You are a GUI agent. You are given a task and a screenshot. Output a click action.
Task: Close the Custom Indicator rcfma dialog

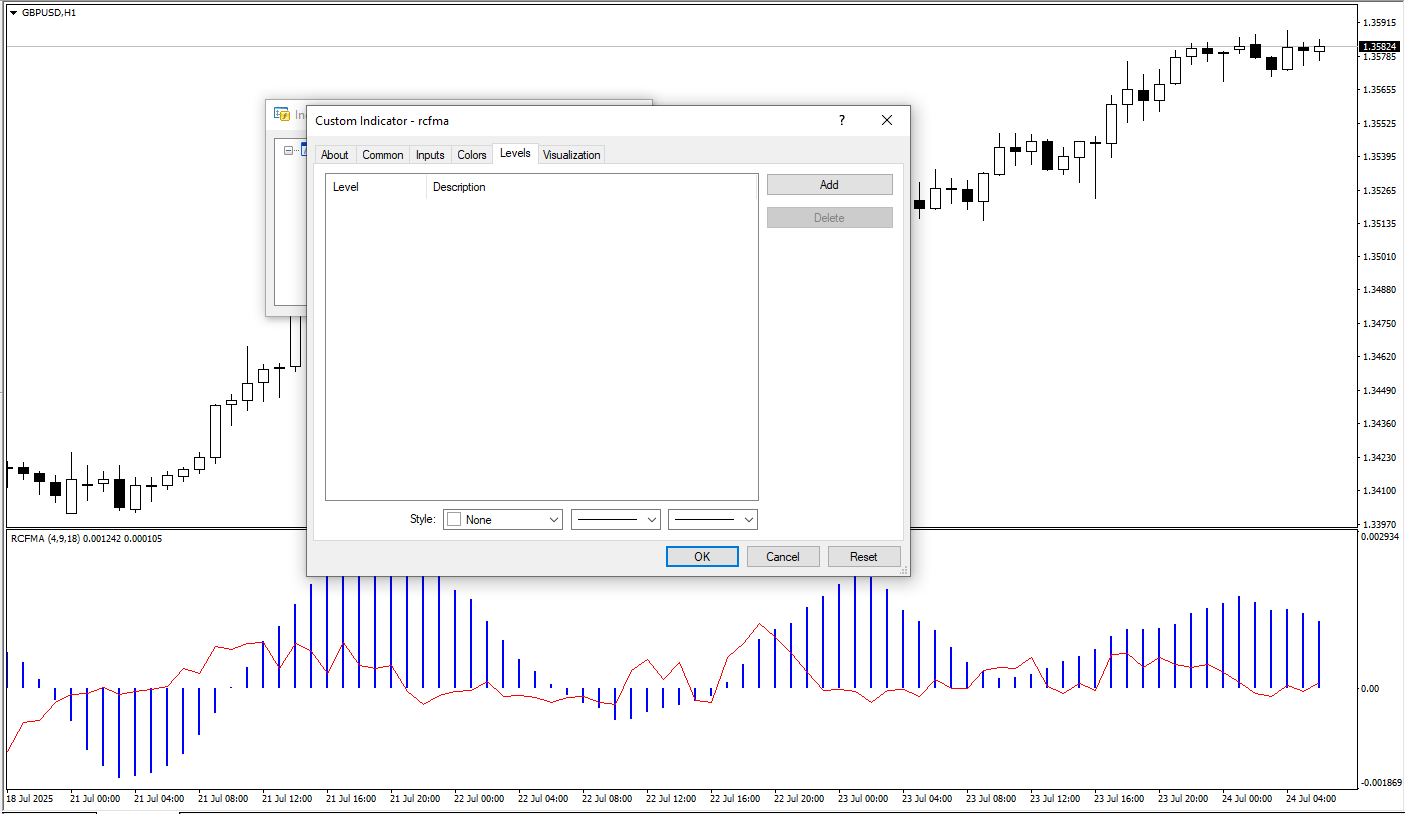point(886,120)
